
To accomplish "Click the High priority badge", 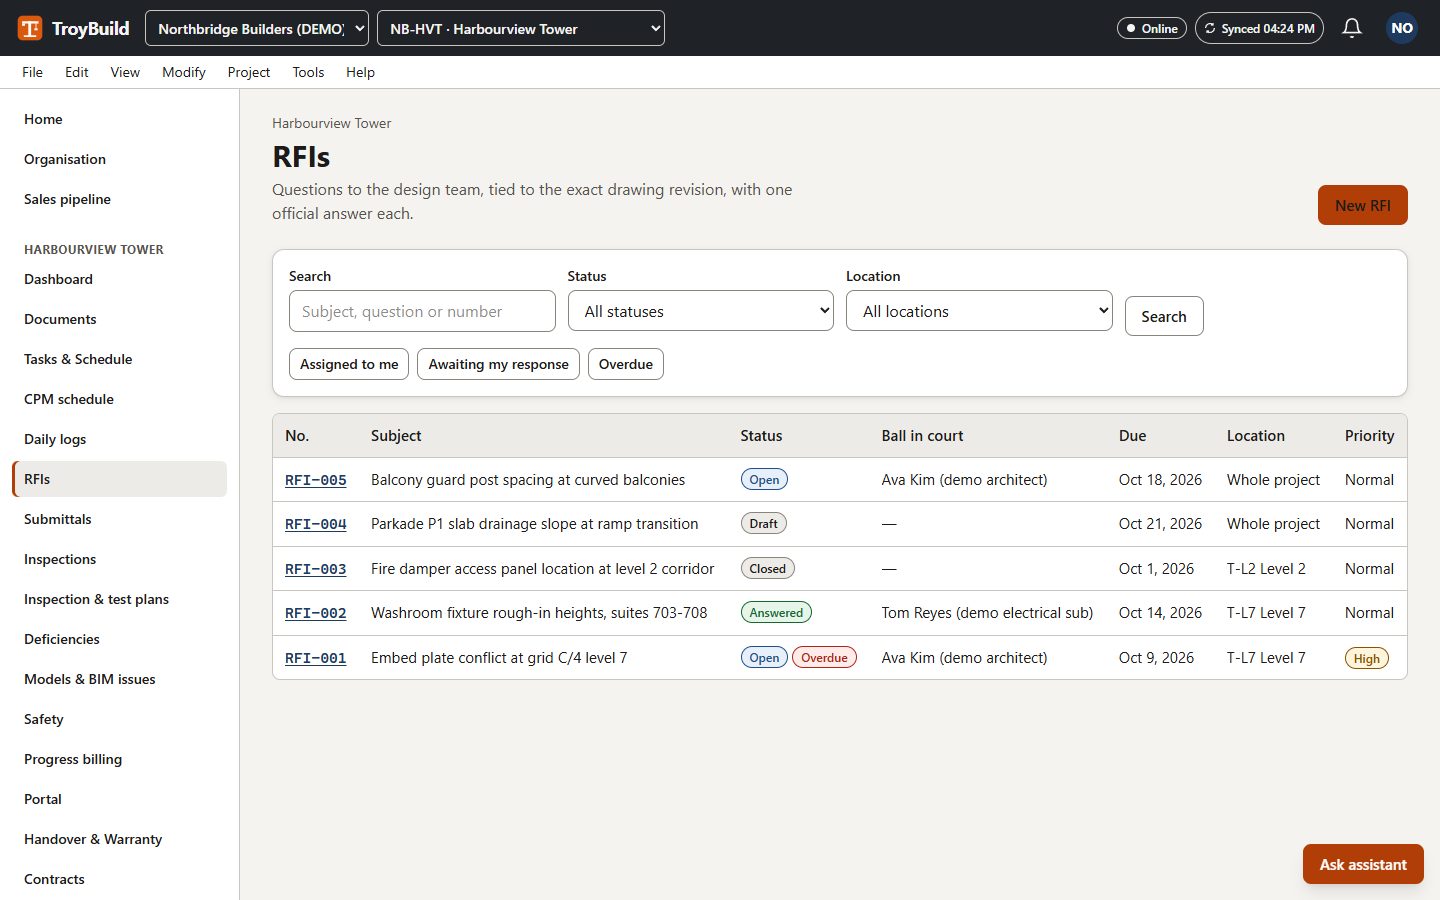I will click(x=1366, y=658).
